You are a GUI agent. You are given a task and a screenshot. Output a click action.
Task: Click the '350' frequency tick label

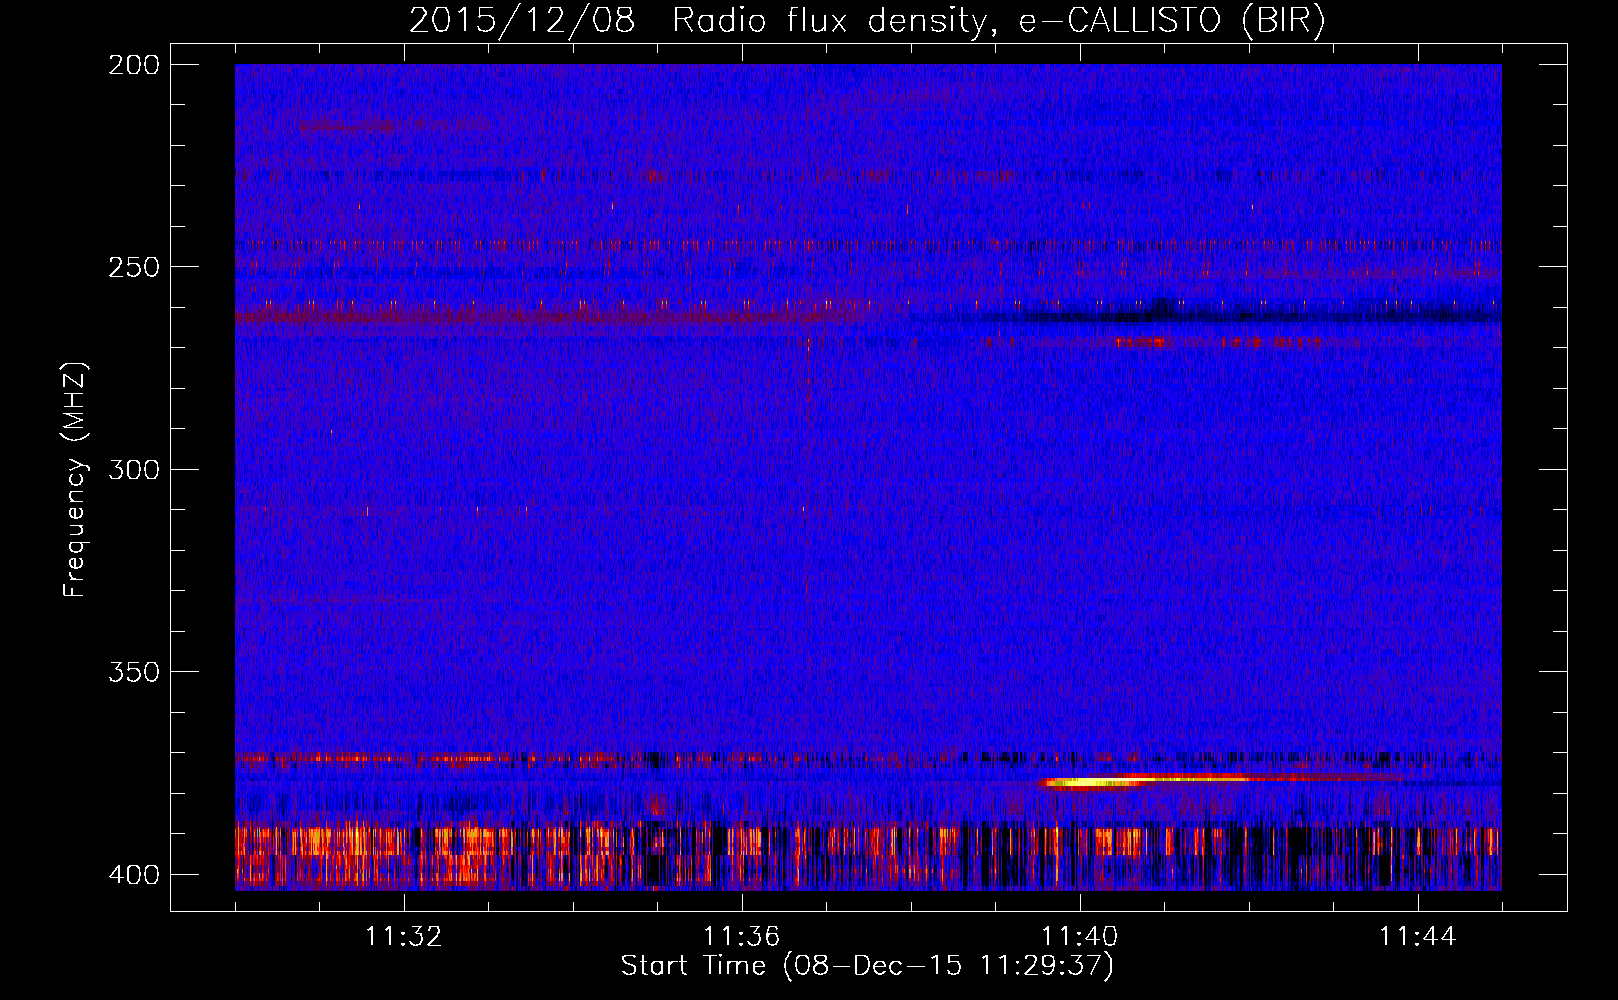click(133, 672)
